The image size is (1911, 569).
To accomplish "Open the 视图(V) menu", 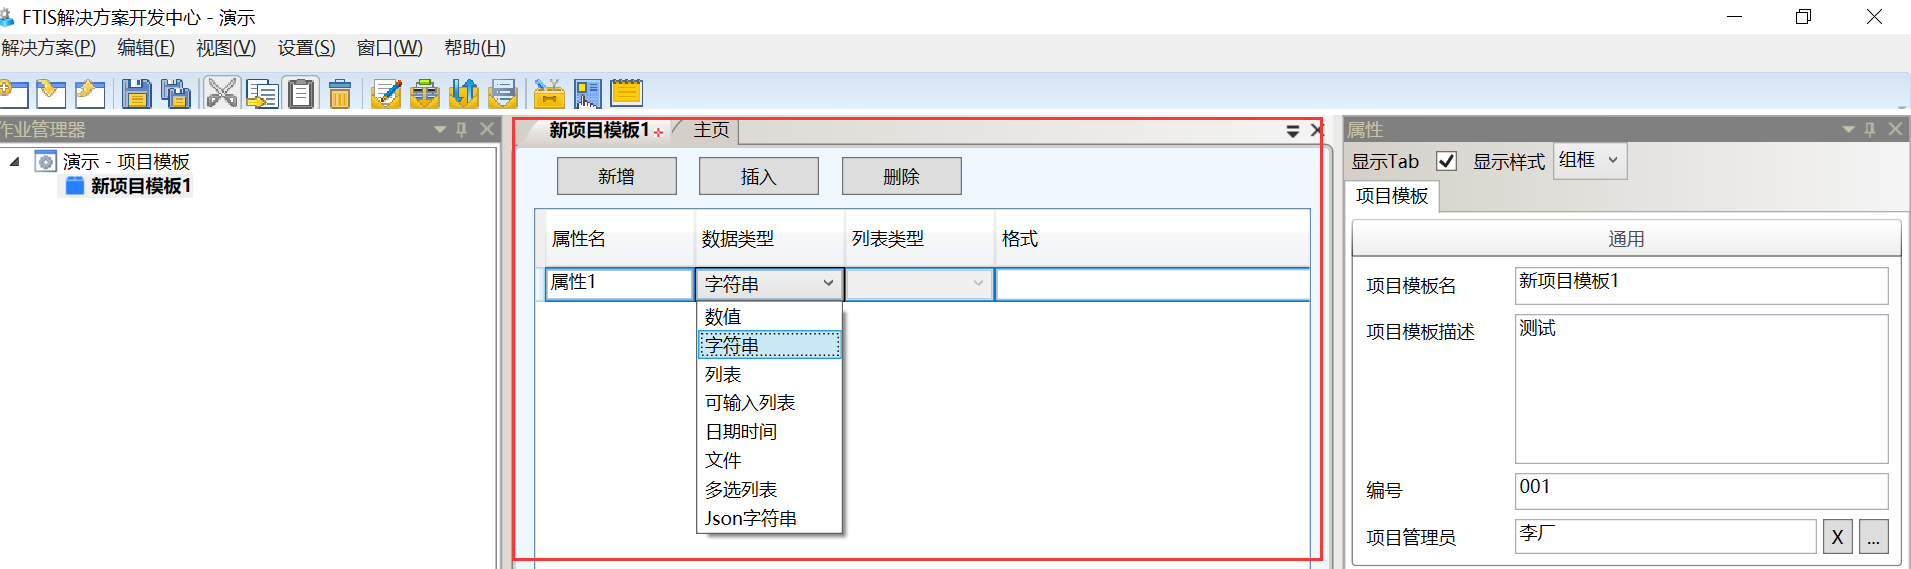I will click(226, 48).
